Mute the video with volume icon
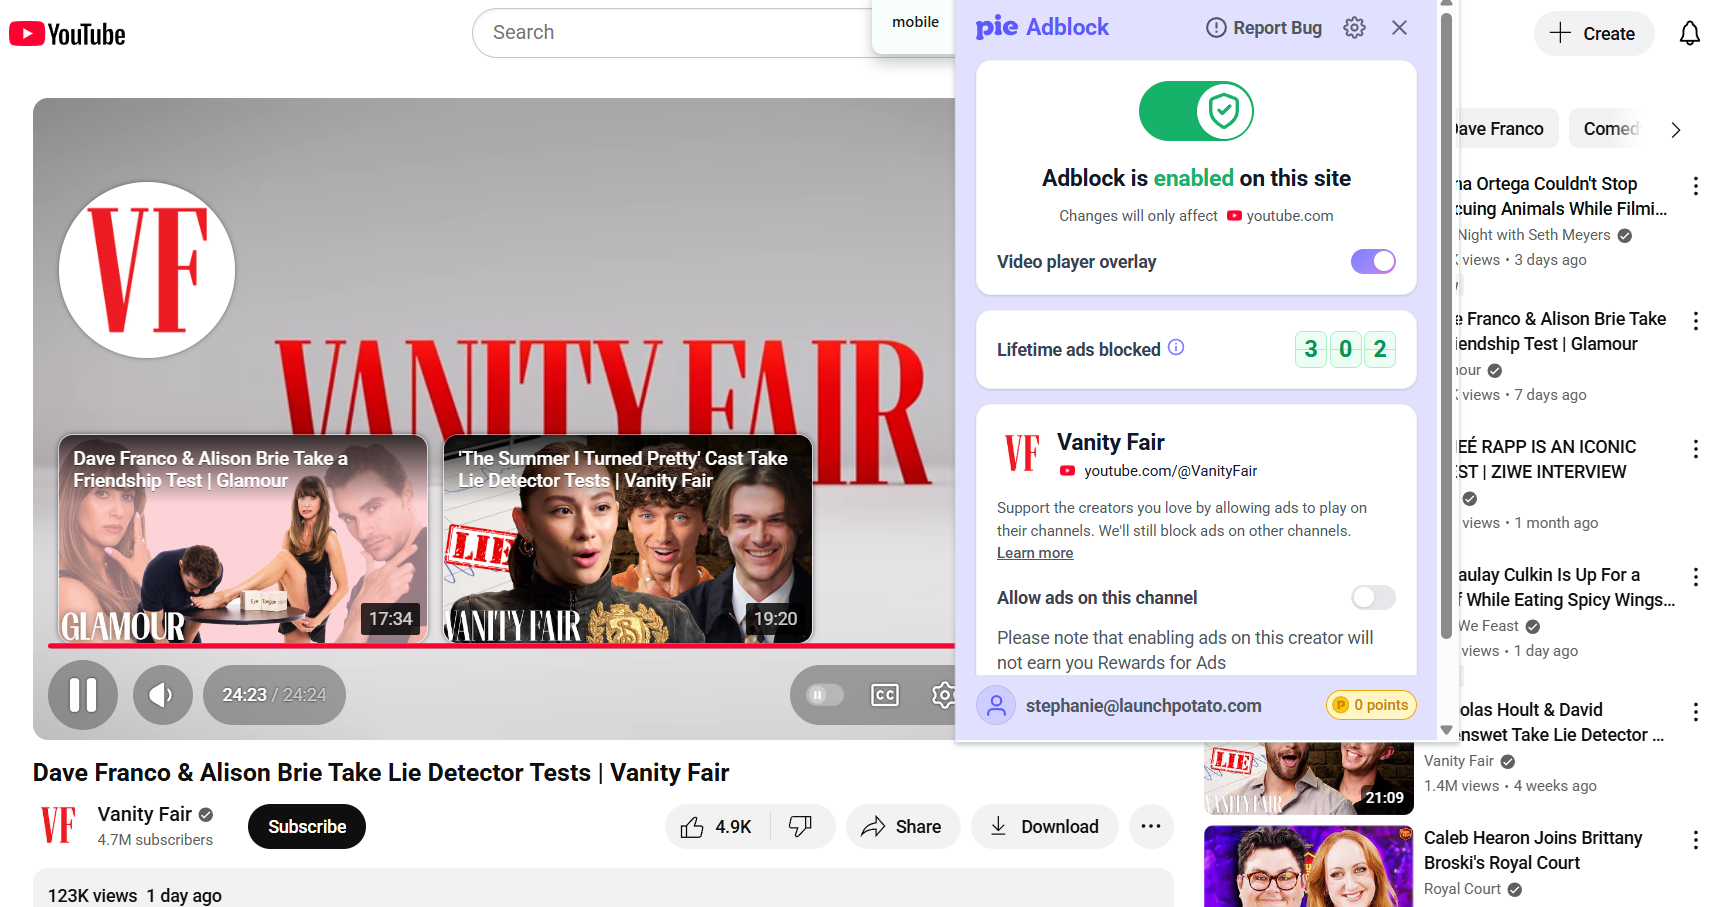The width and height of the screenshot is (1726, 907). [161, 694]
